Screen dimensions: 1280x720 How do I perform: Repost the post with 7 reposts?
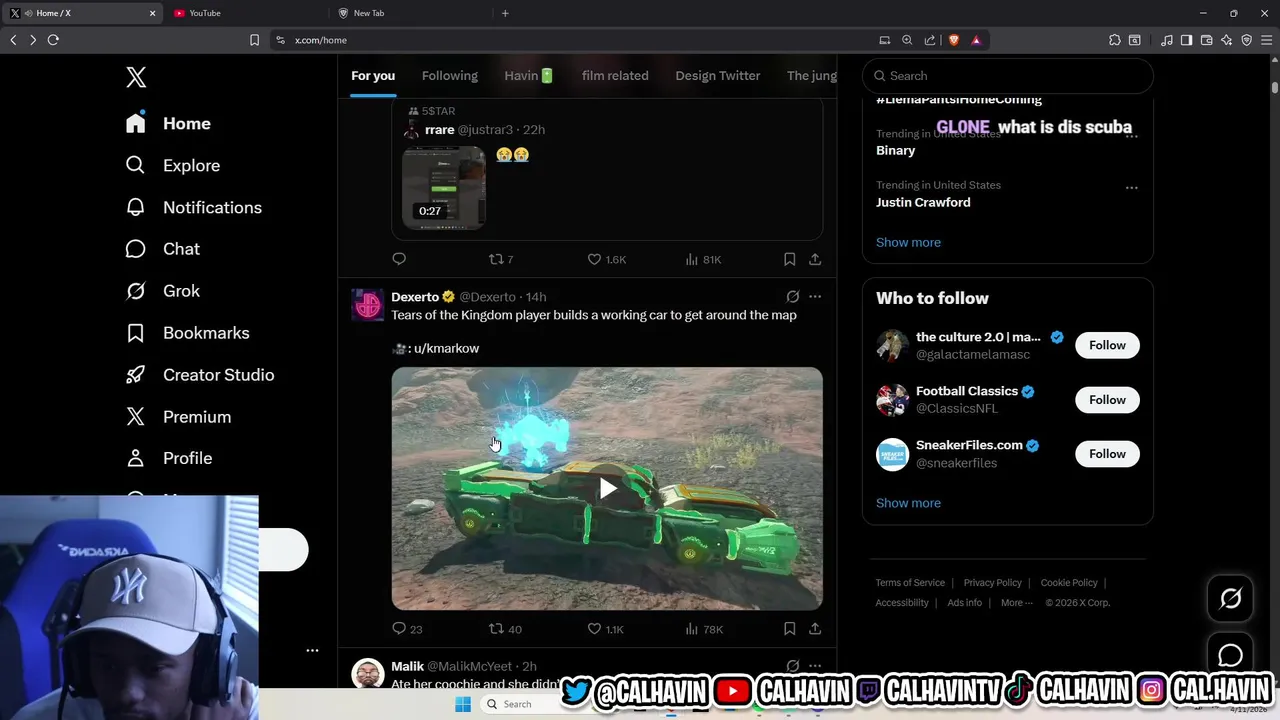pyautogui.click(x=501, y=259)
